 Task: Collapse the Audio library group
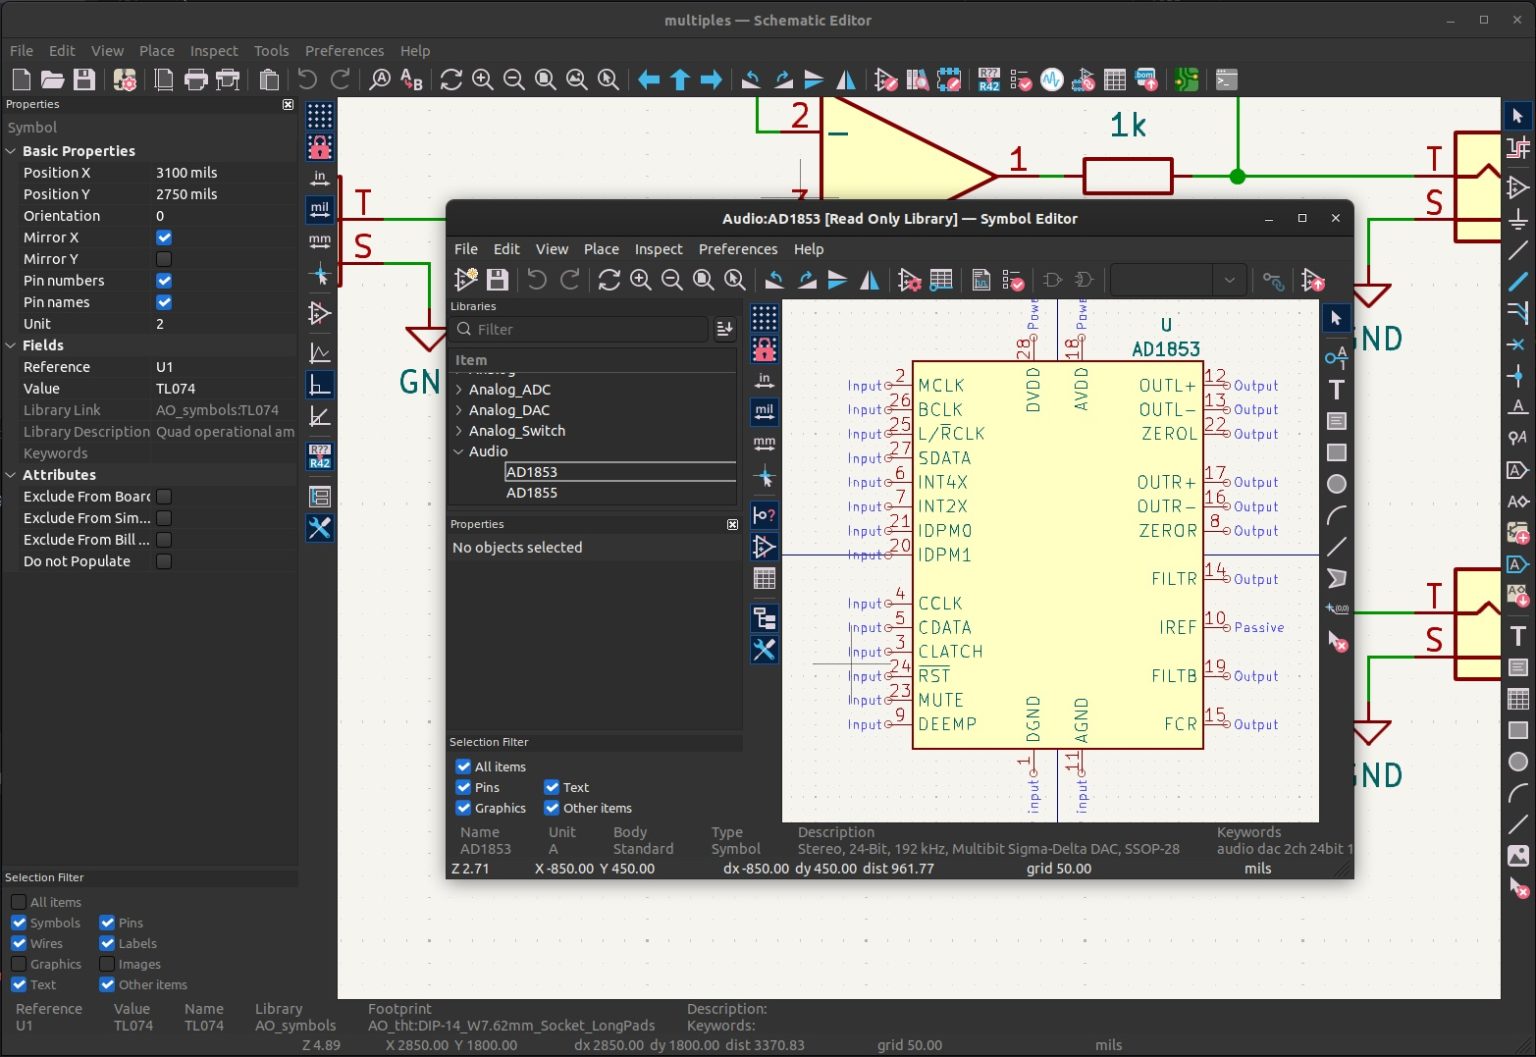tap(459, 451)
